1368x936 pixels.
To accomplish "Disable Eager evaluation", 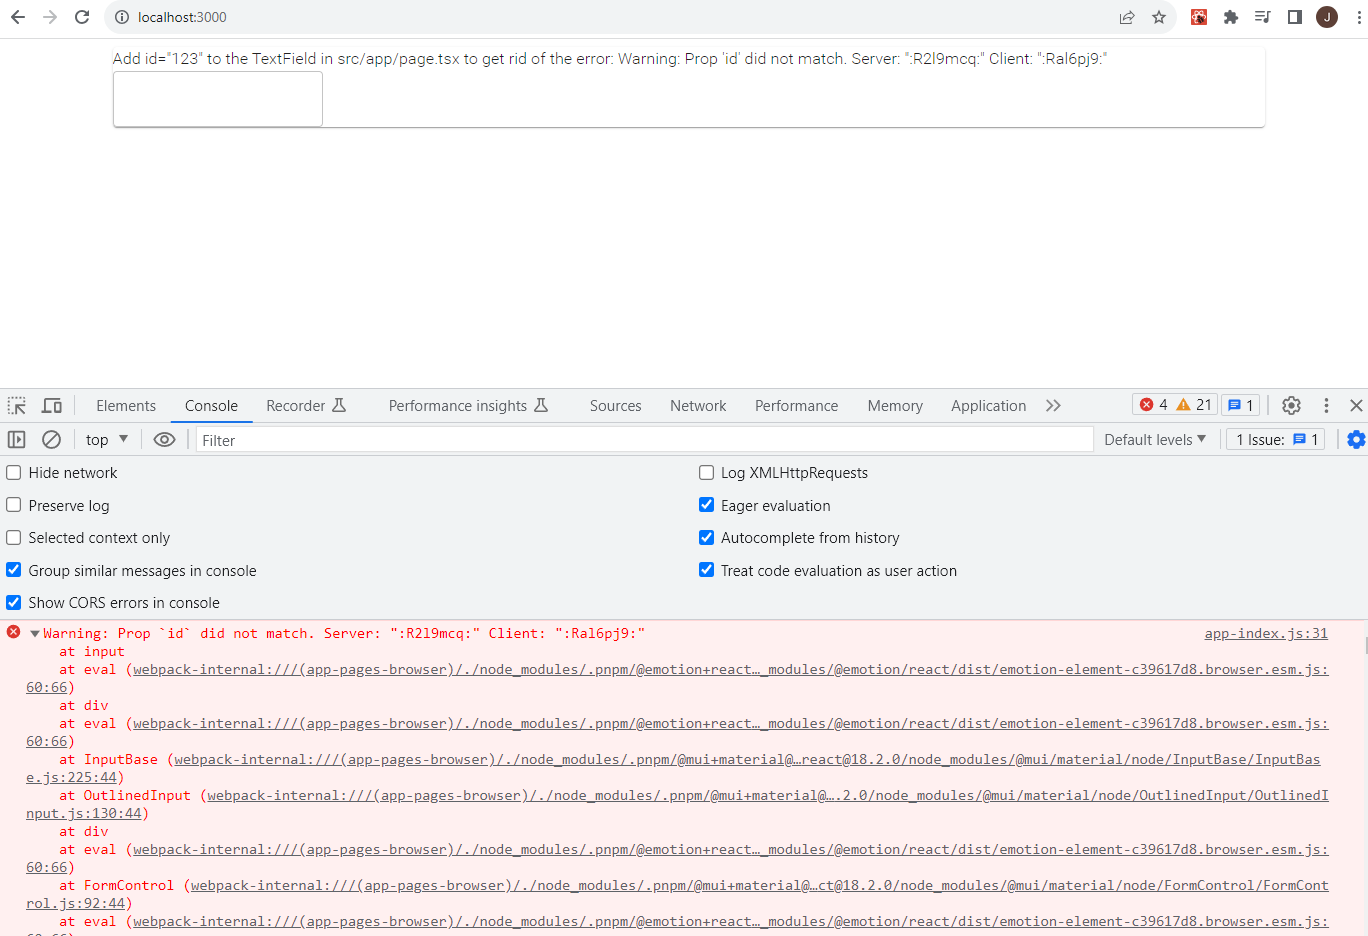I will [x=707, y=504].
